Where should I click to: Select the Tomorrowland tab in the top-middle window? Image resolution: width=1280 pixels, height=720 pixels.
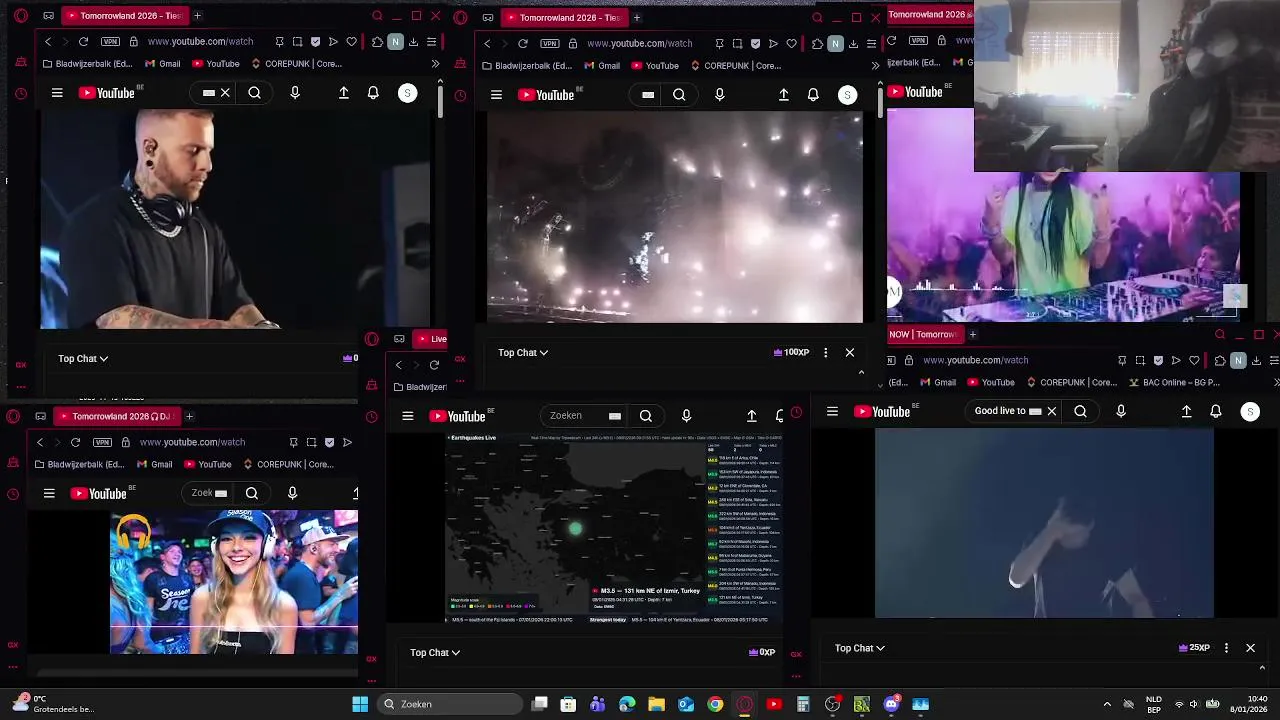[563, 17]
